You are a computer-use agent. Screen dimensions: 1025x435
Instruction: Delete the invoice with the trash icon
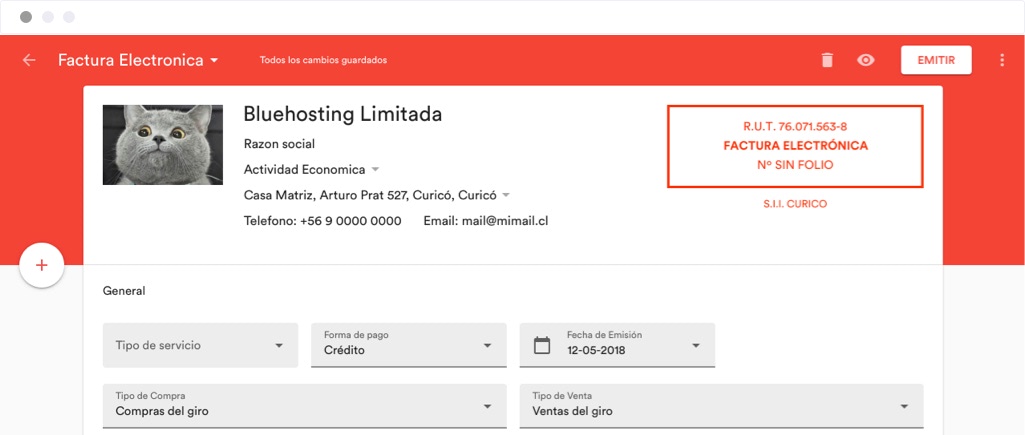pyautogui.click(x=828, y=60)
